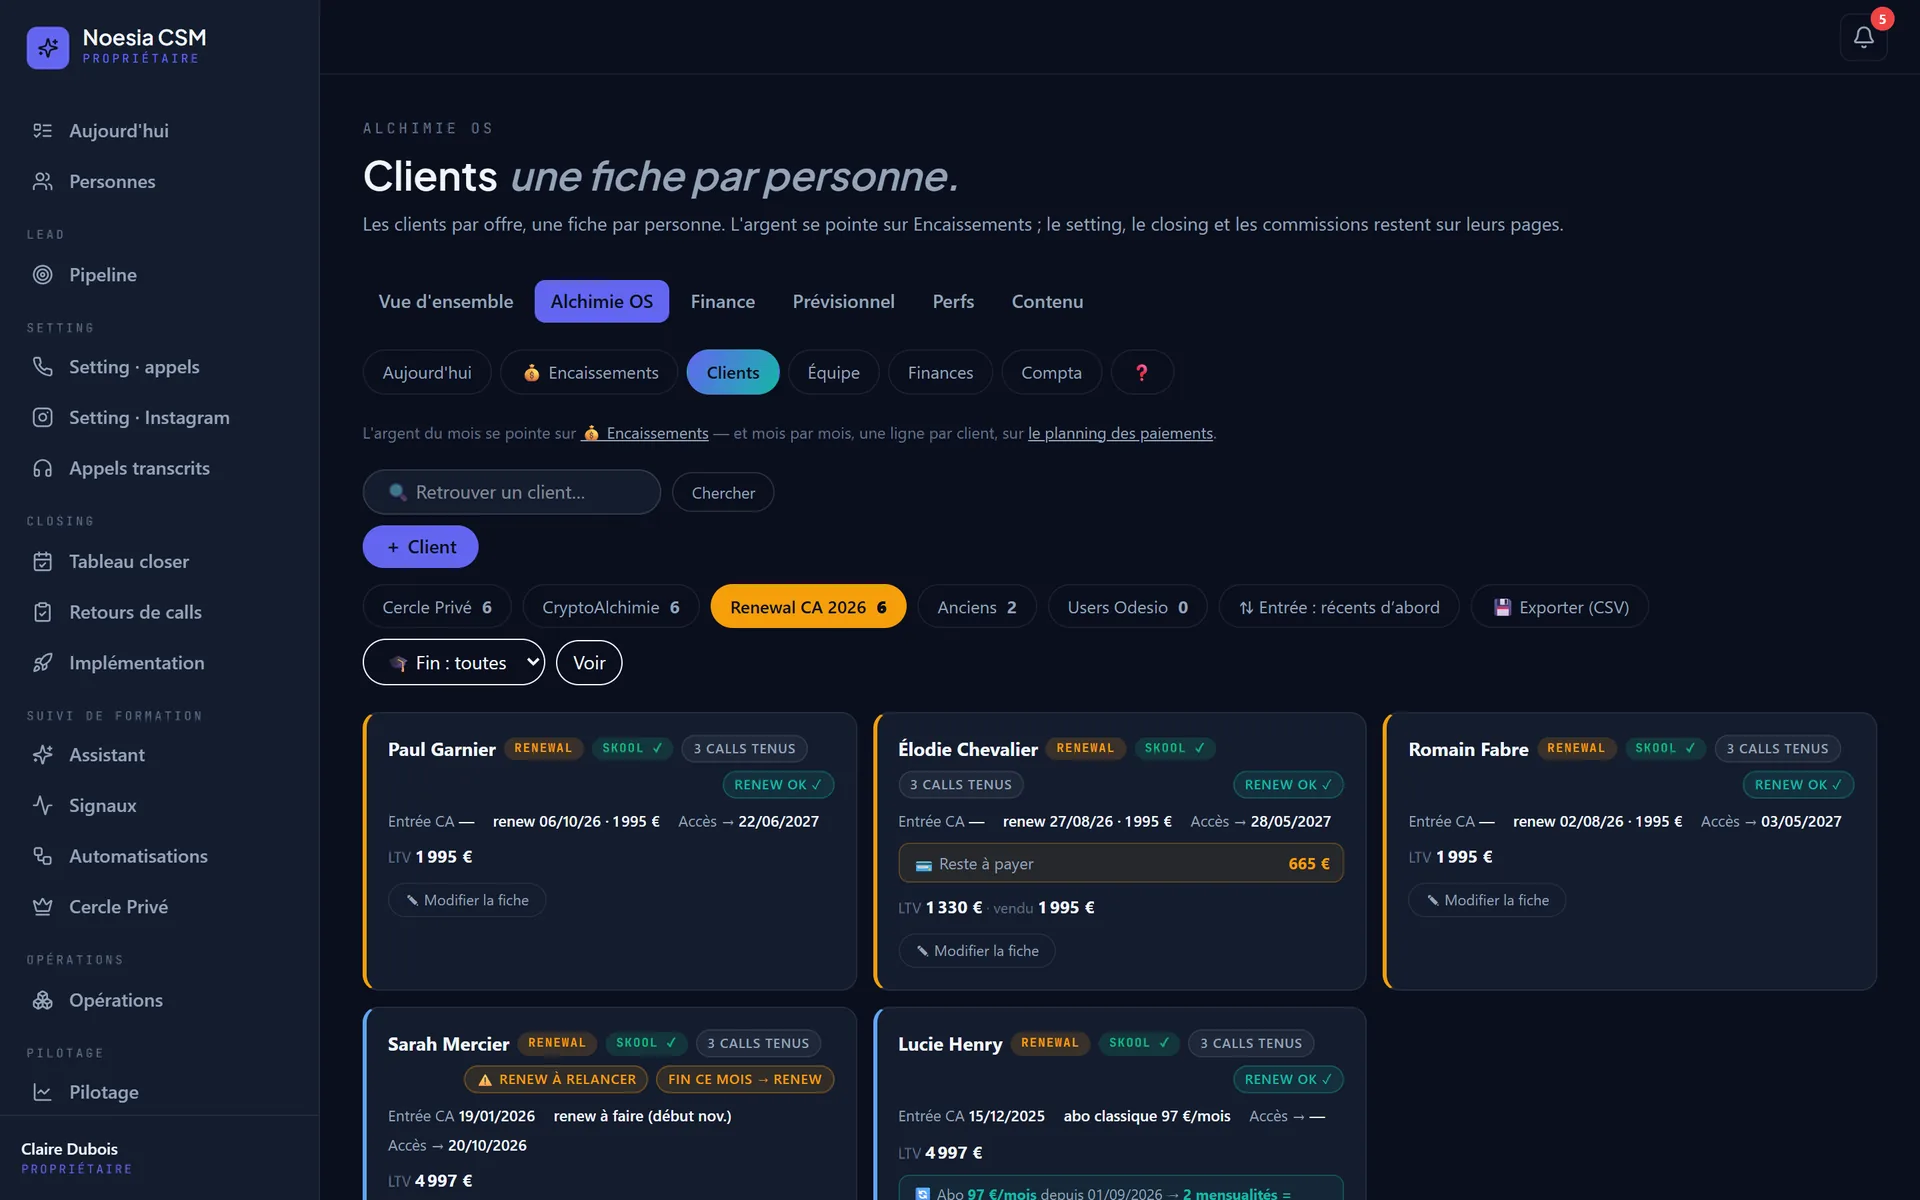Click the + Client button
The image size is (1920, 1200).
pyautogui.click(x=420, y=547)
